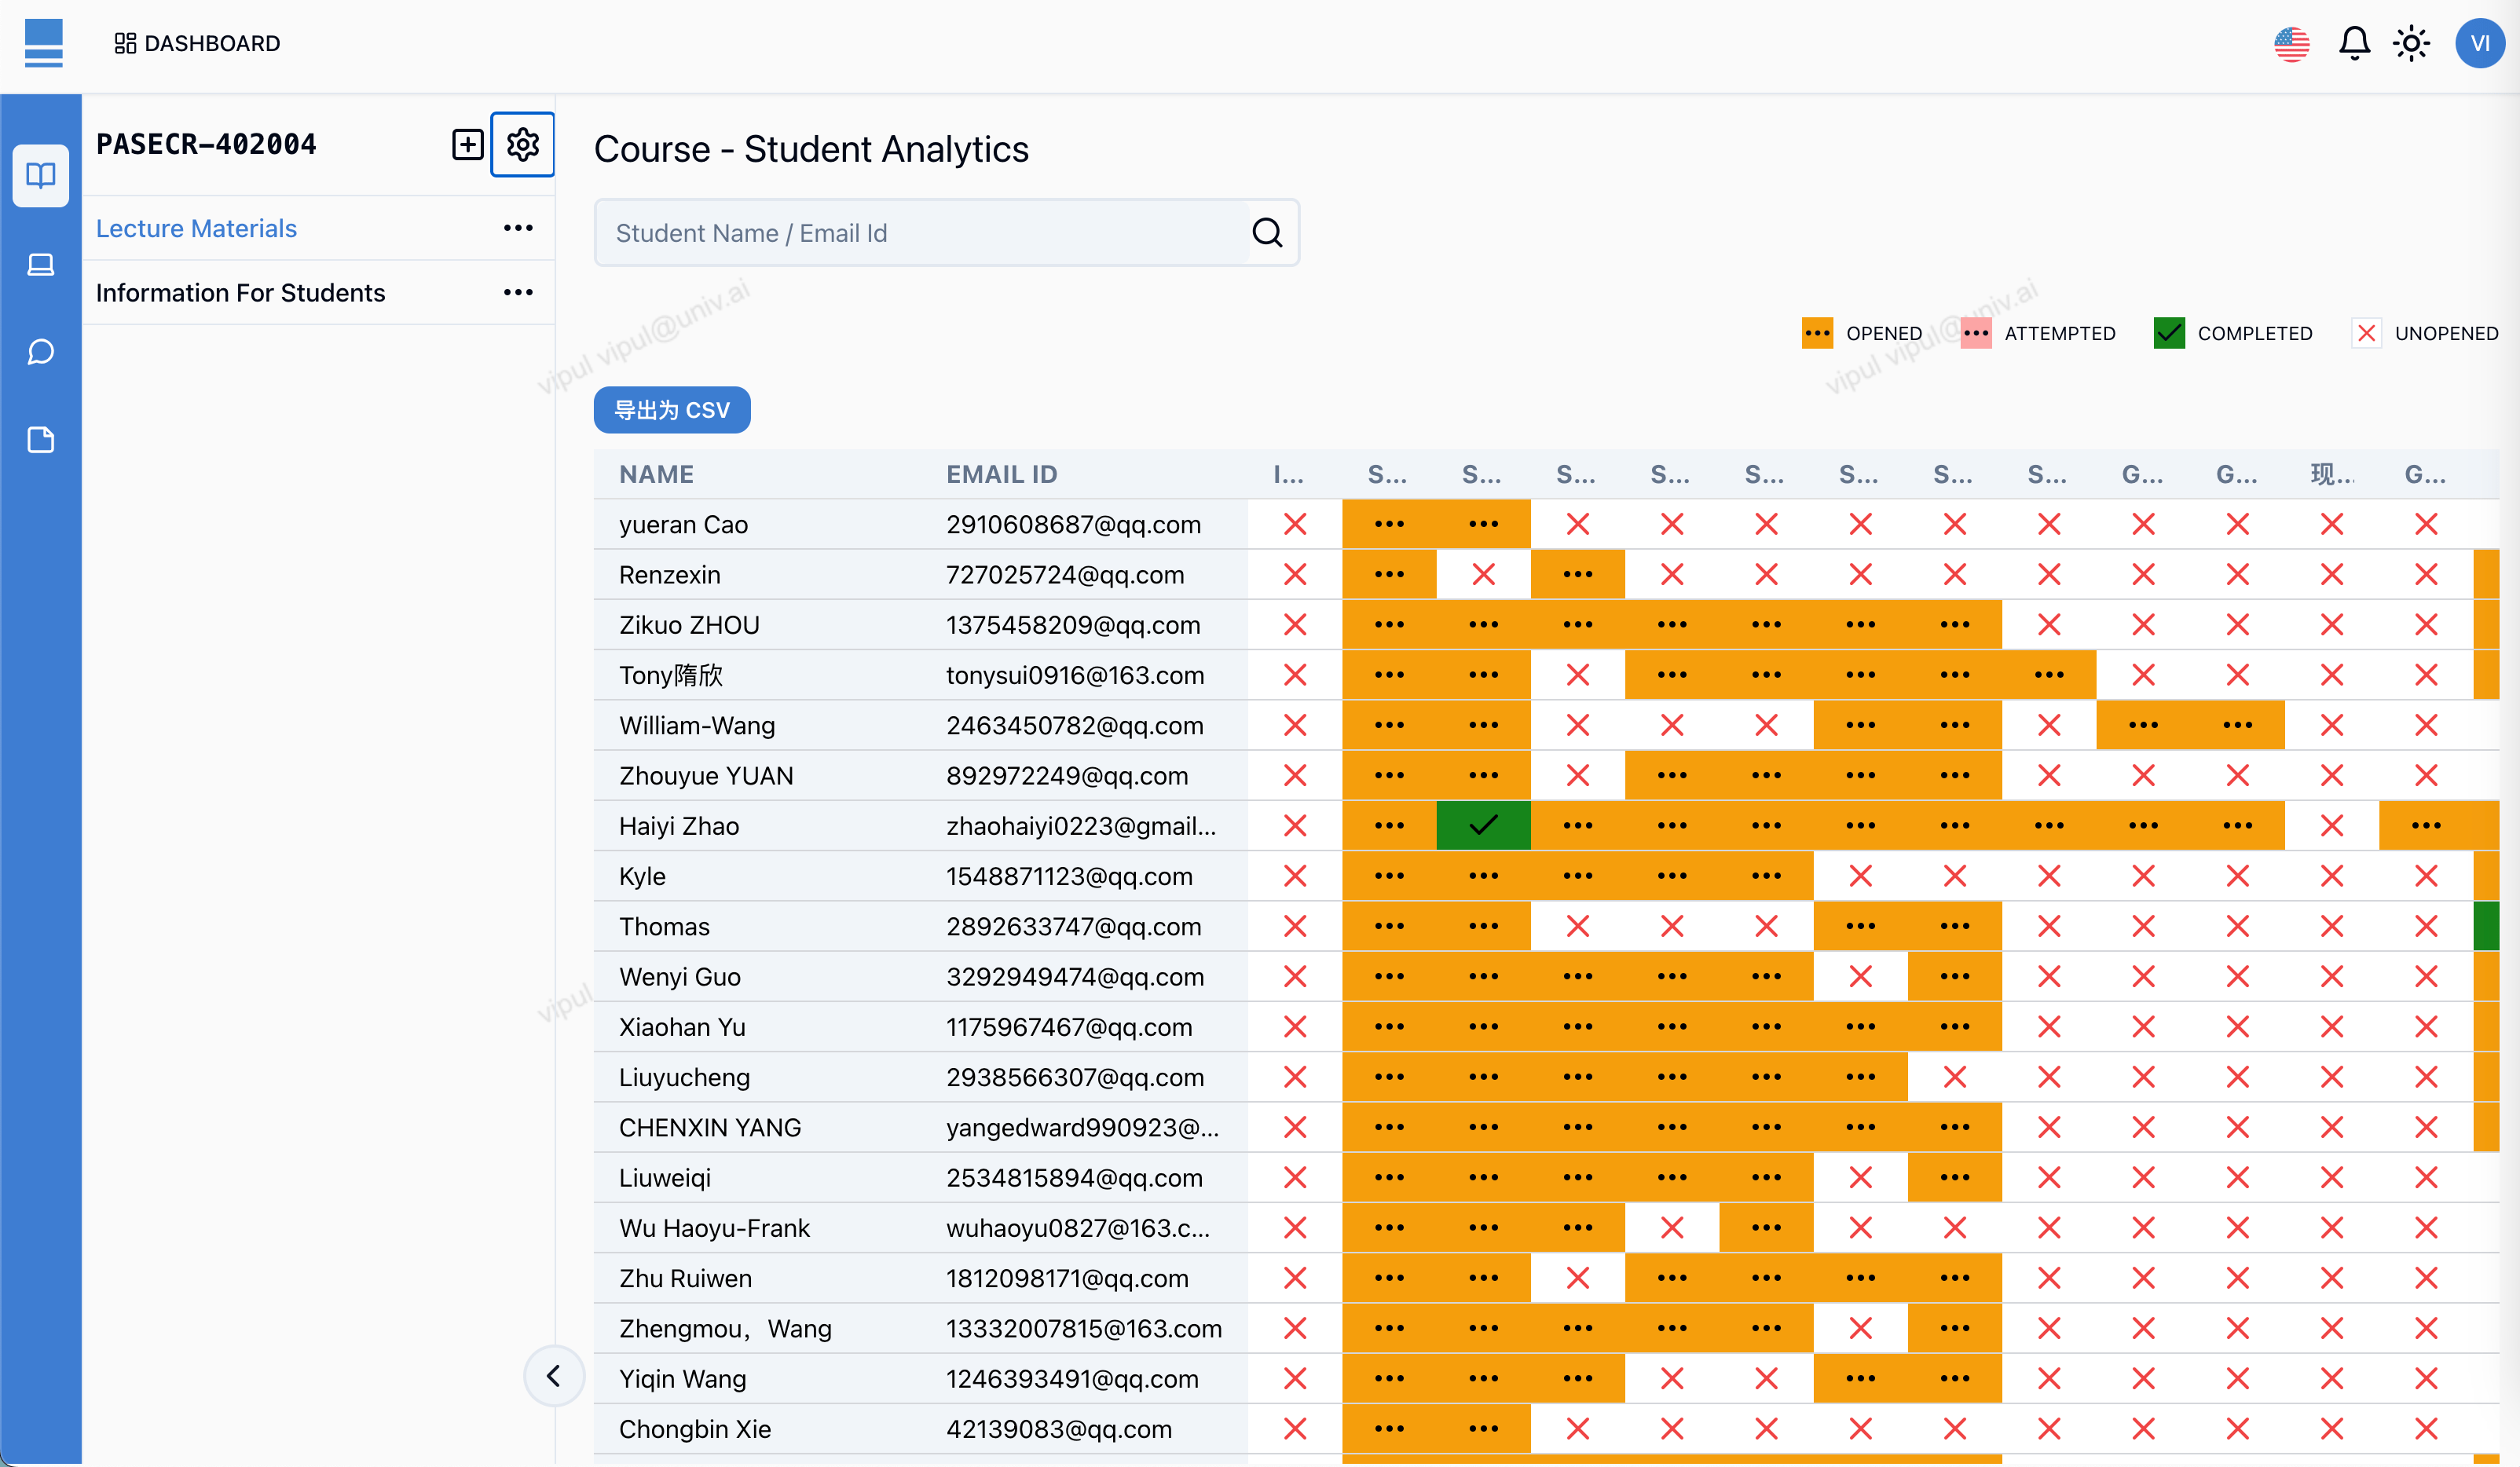Toggle light/dark theme sun icon
This screenshot has height=1467, width=2520.
[x=2411, y=43]
